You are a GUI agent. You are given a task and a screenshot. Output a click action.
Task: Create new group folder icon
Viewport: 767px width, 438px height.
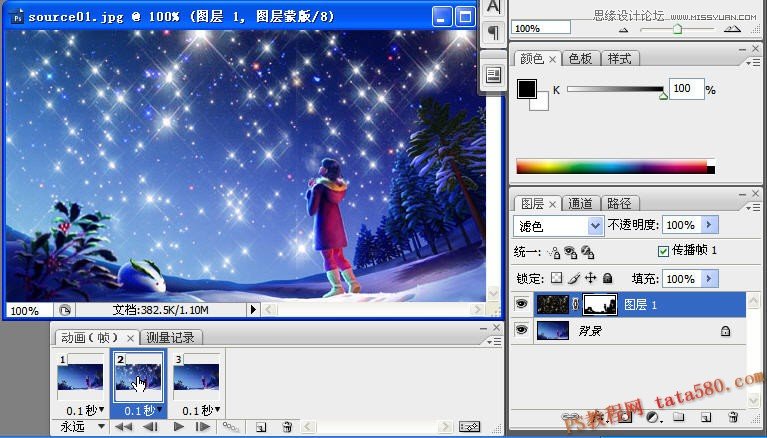pos(678,417)
